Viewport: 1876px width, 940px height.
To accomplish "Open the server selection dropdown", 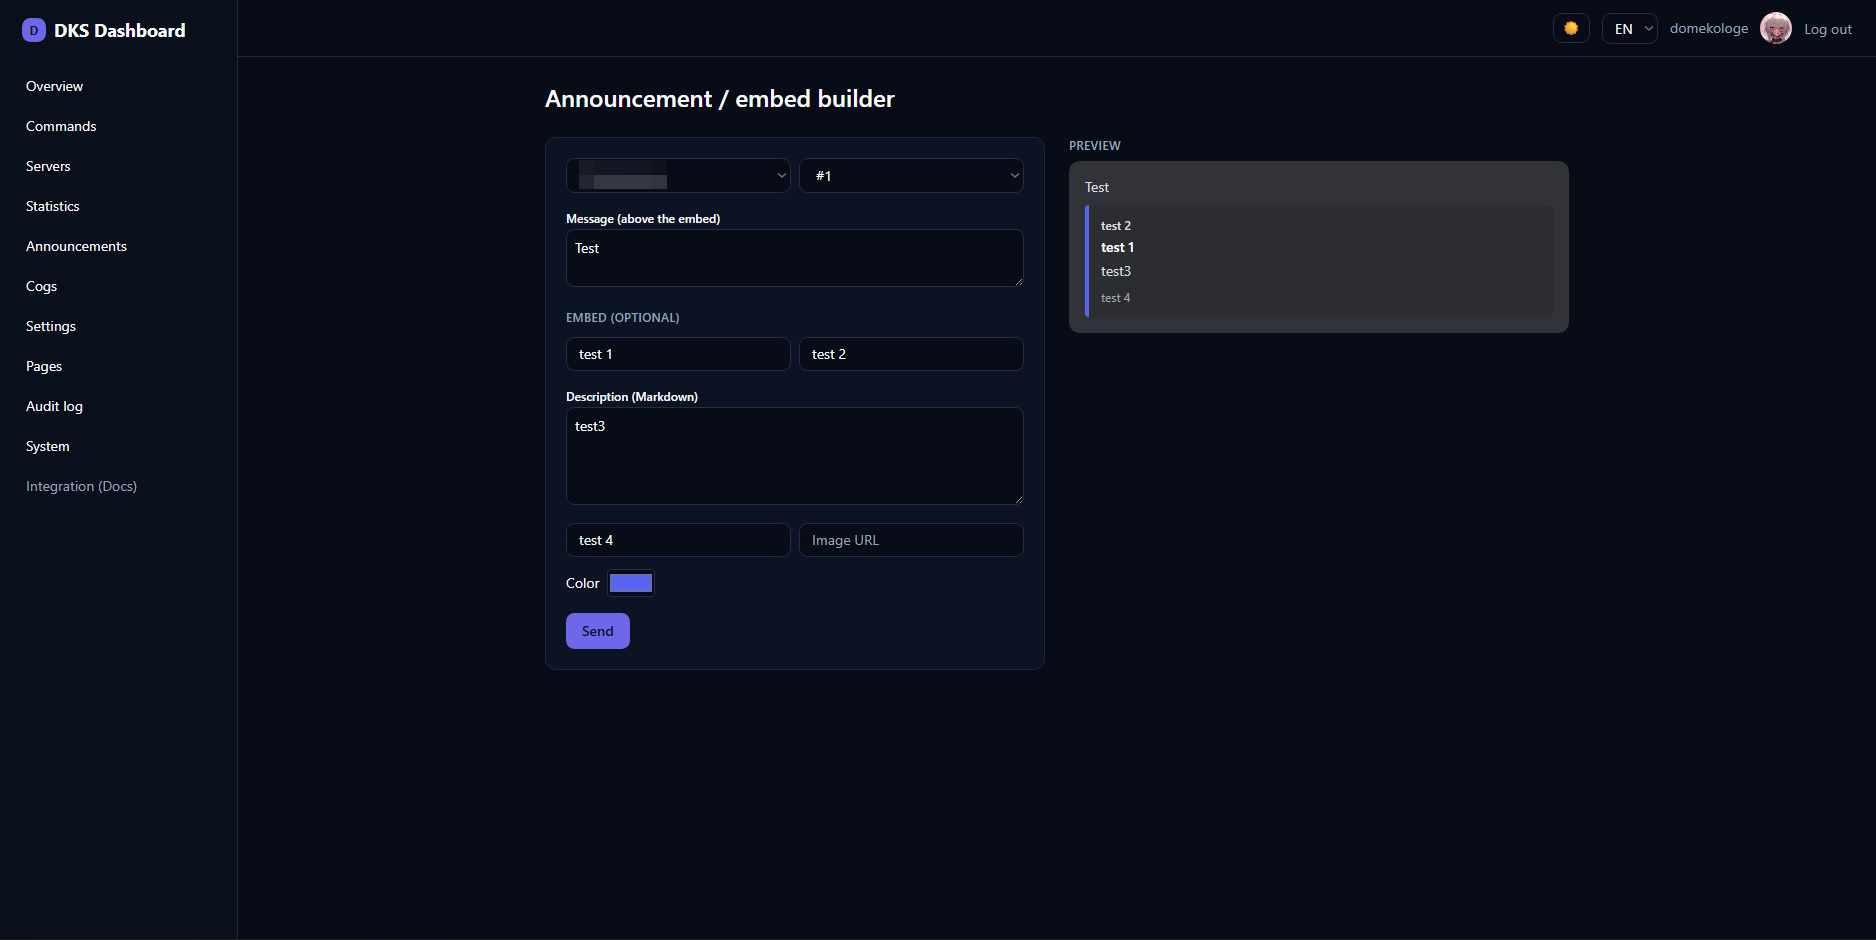I will pyautogui.click(x=678, y=175).
